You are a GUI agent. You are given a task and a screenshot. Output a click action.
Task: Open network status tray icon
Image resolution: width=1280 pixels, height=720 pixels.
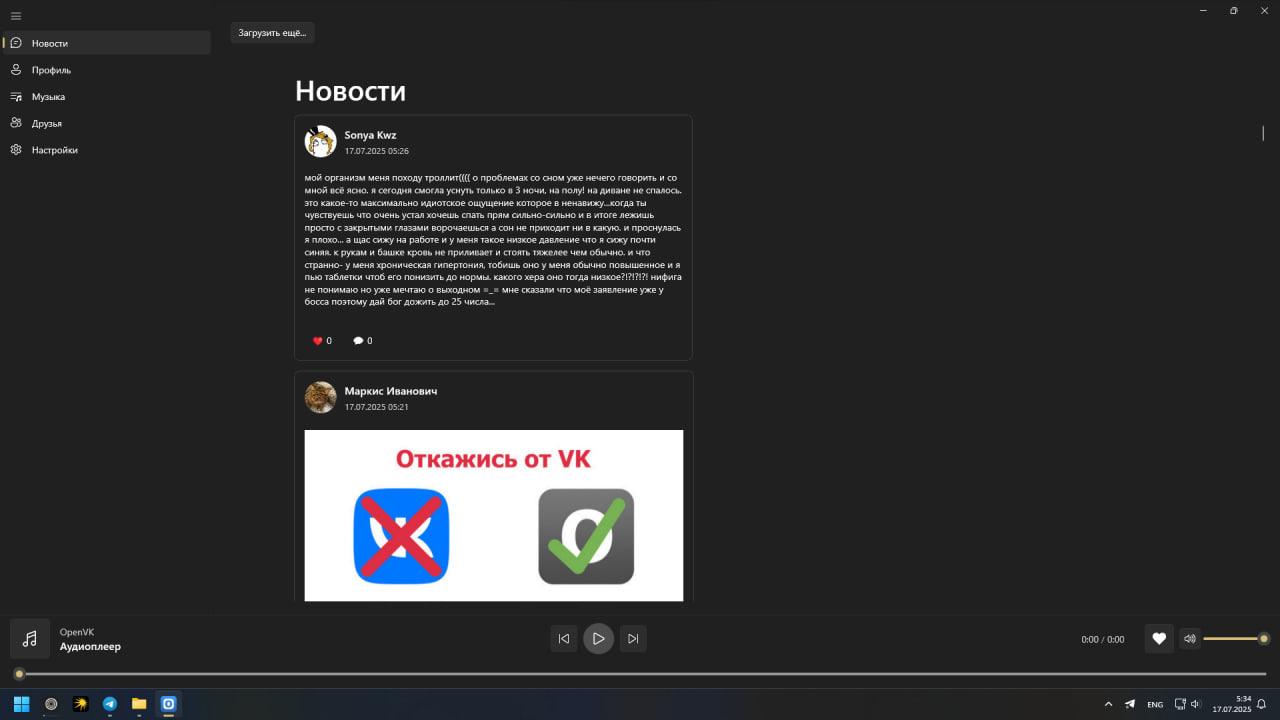tap(1180, 704)
